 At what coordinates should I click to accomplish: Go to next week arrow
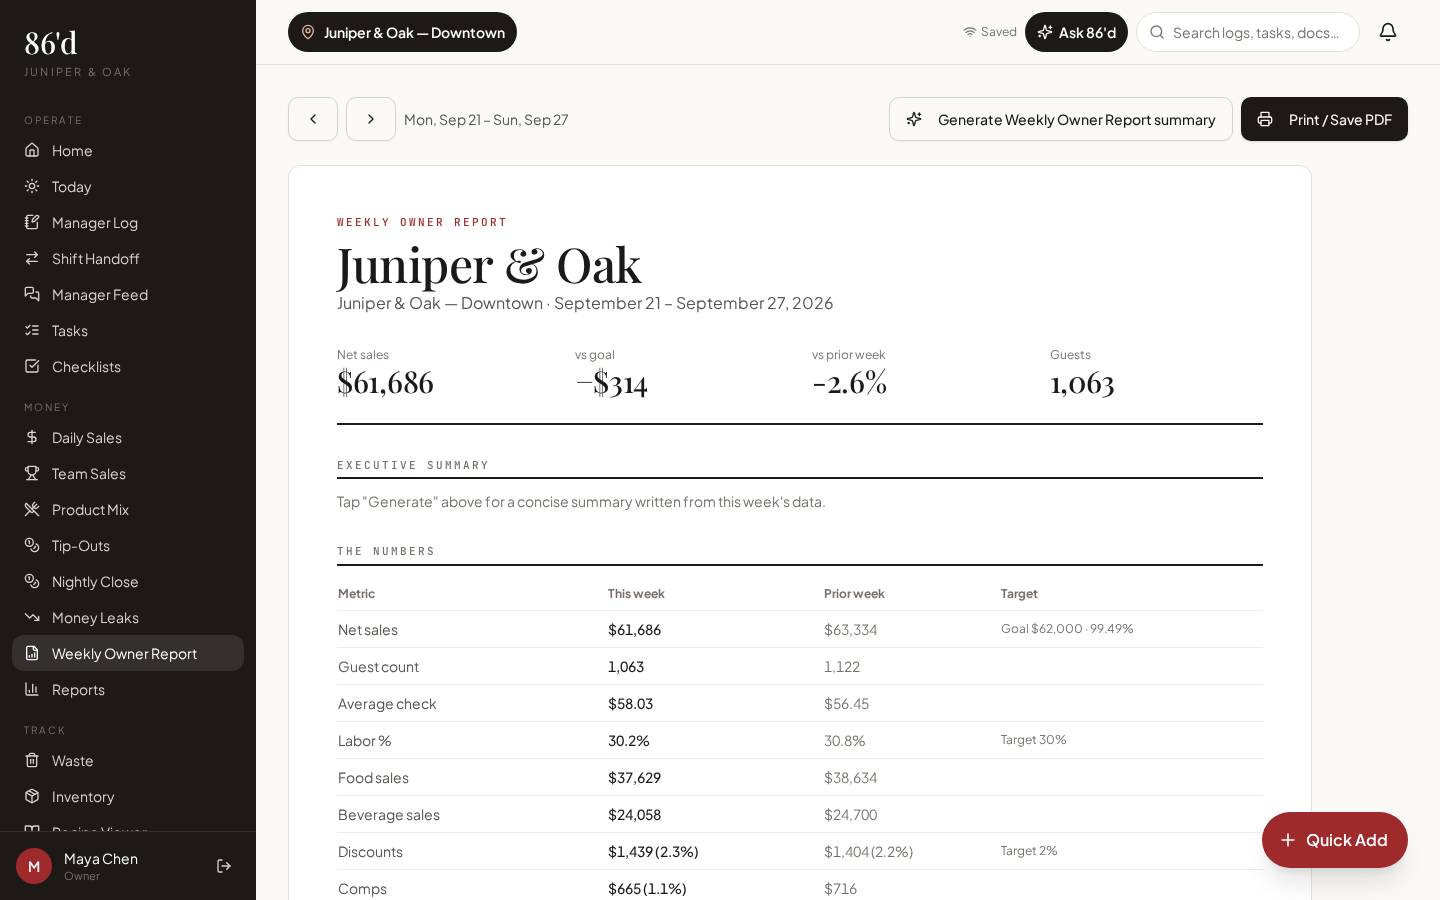371,119
